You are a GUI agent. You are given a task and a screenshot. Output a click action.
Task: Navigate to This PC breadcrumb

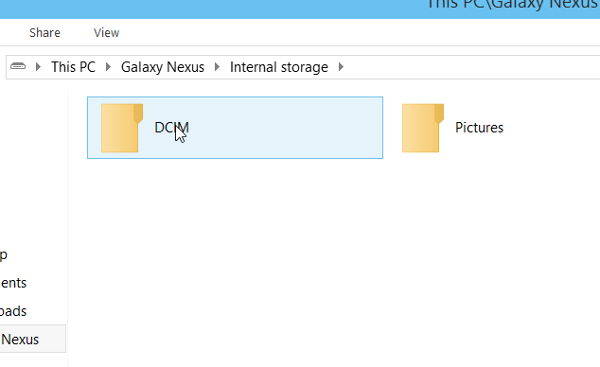[x=73, y=67]
